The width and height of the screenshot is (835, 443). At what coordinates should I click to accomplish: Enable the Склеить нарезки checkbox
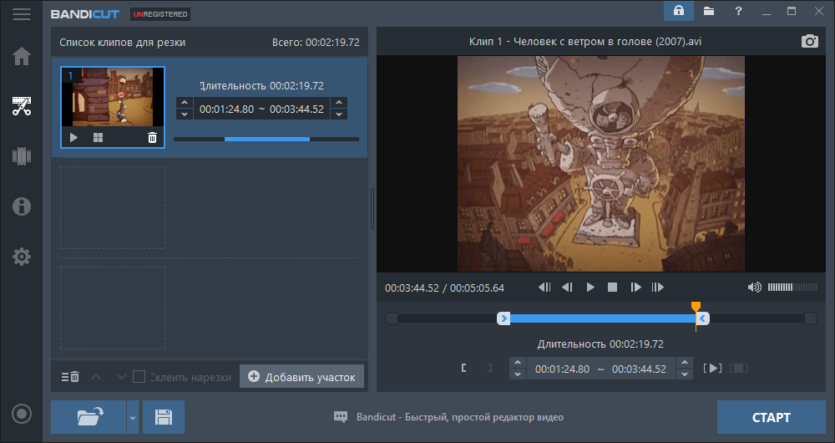(139, 376)
